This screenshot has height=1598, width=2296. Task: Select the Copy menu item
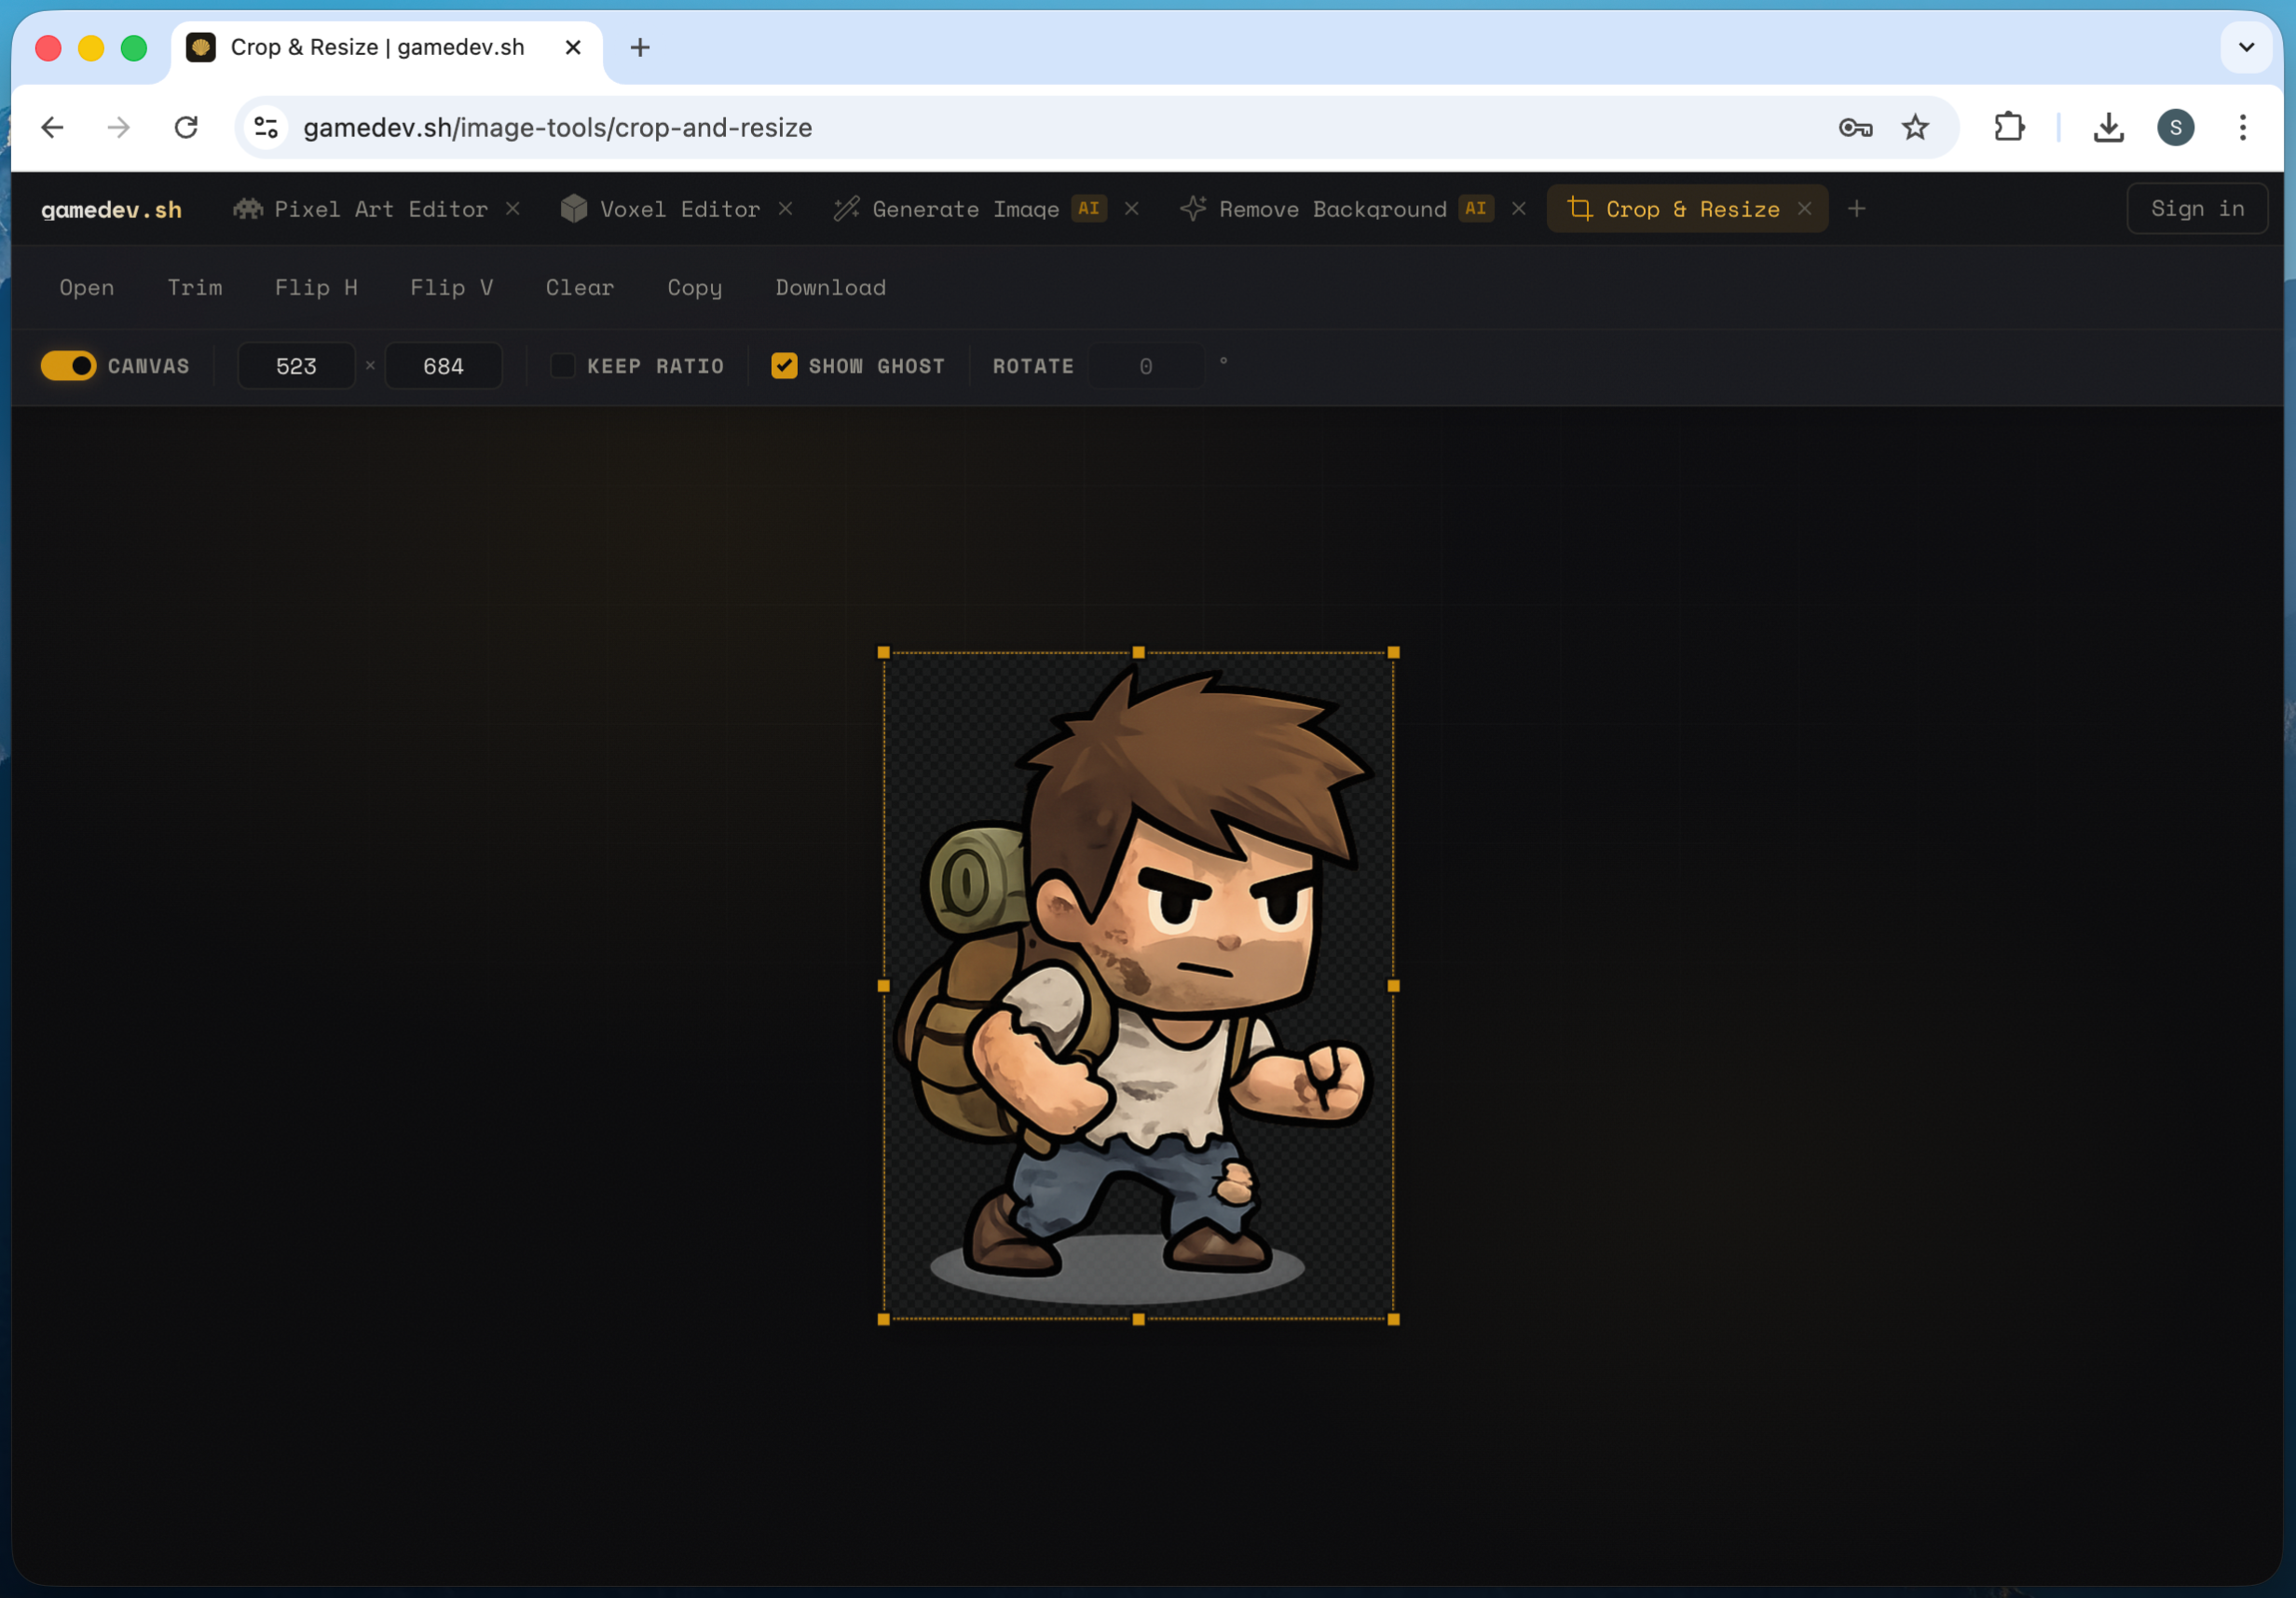pos(694,288)
